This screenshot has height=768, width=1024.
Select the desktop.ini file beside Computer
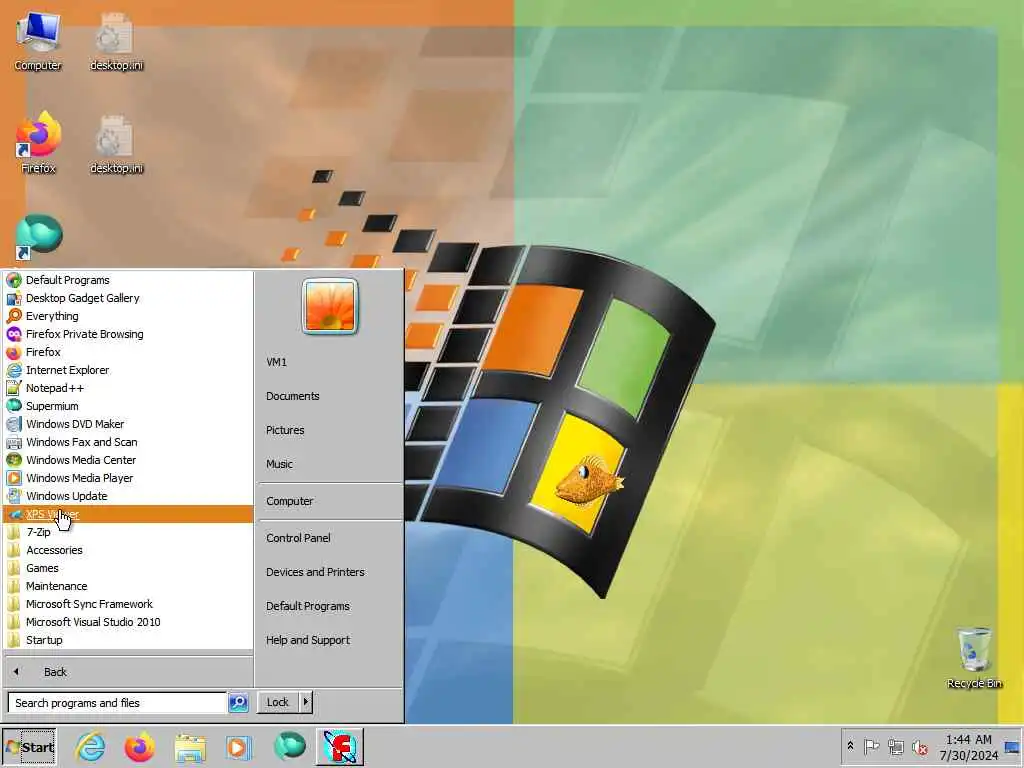click(116, 42)
